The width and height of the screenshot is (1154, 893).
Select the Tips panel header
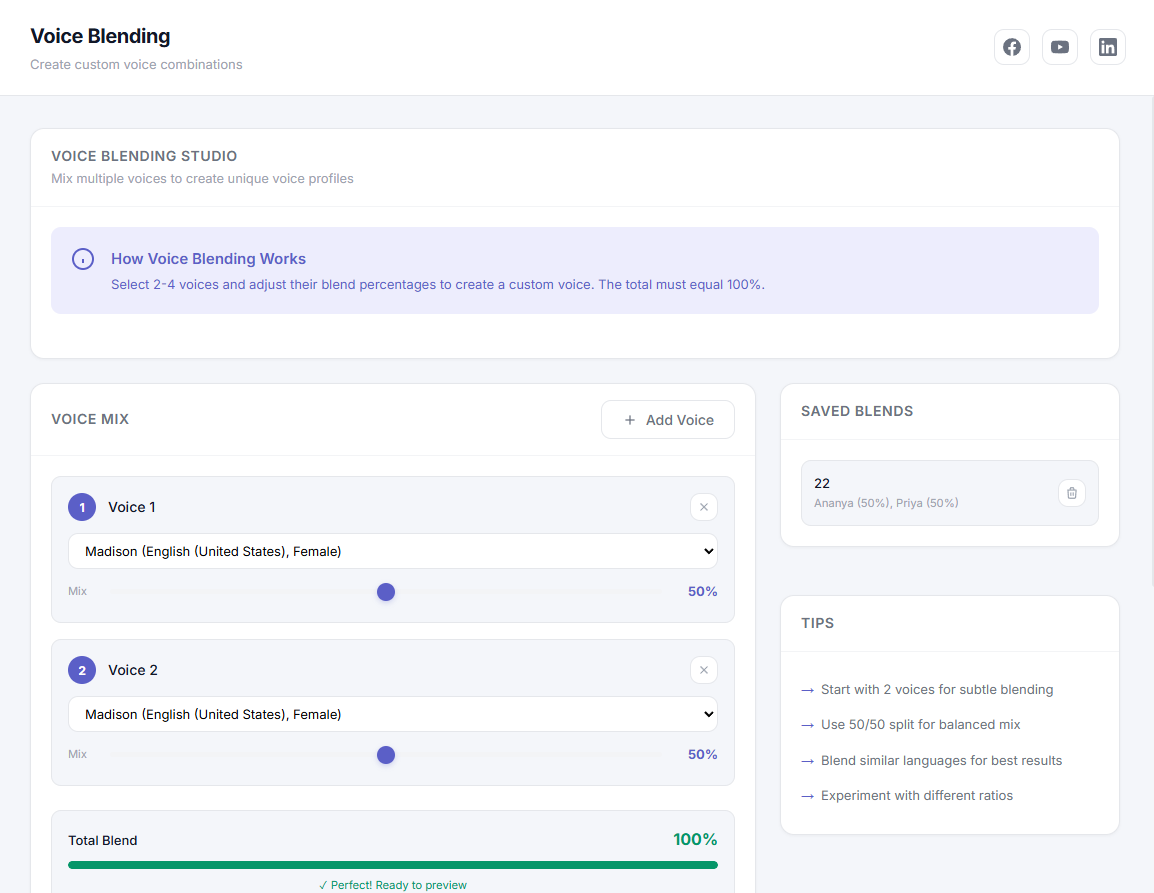pos(817,623)
